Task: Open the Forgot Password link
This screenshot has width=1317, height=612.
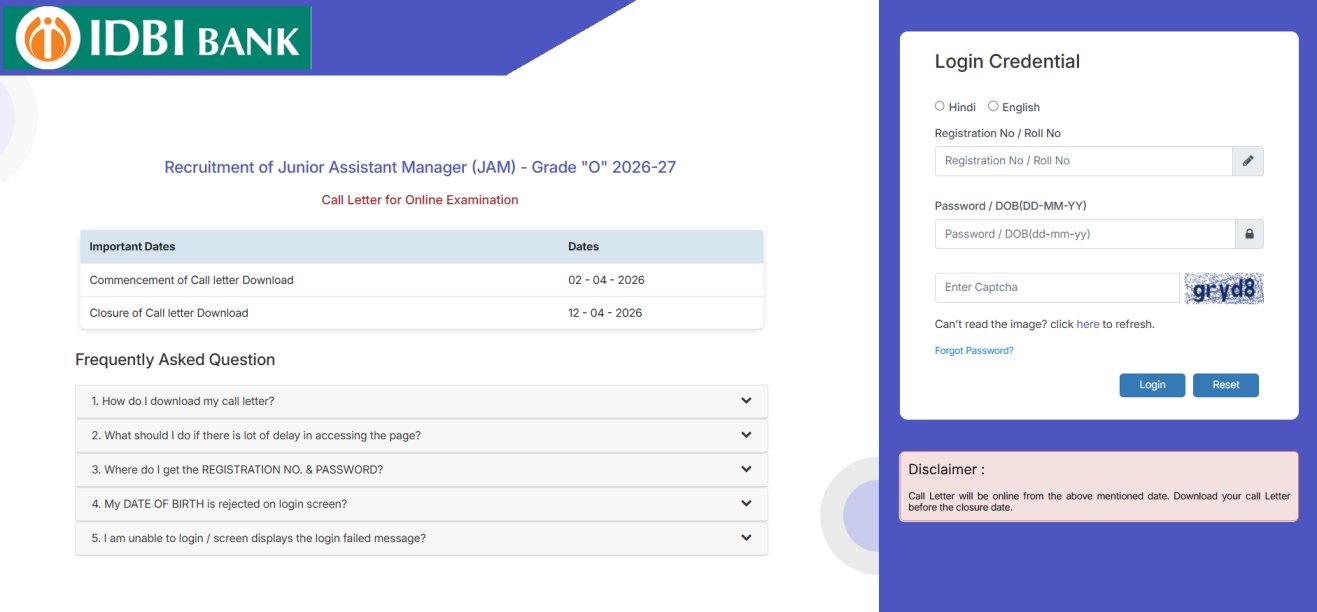Action: point(973,350)
